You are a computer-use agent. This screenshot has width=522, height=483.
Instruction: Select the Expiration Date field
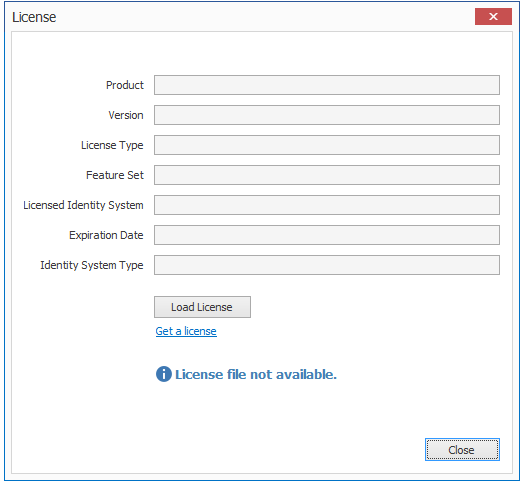click(327, 235)
